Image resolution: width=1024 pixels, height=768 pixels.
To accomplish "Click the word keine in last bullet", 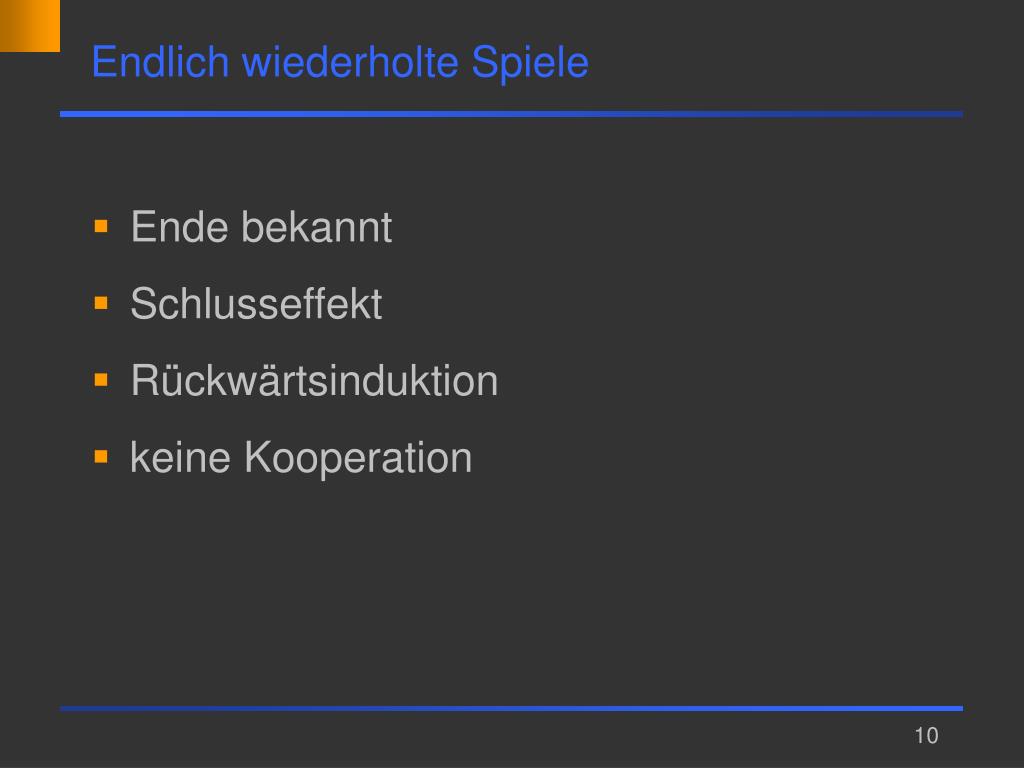I will (181, 457).
